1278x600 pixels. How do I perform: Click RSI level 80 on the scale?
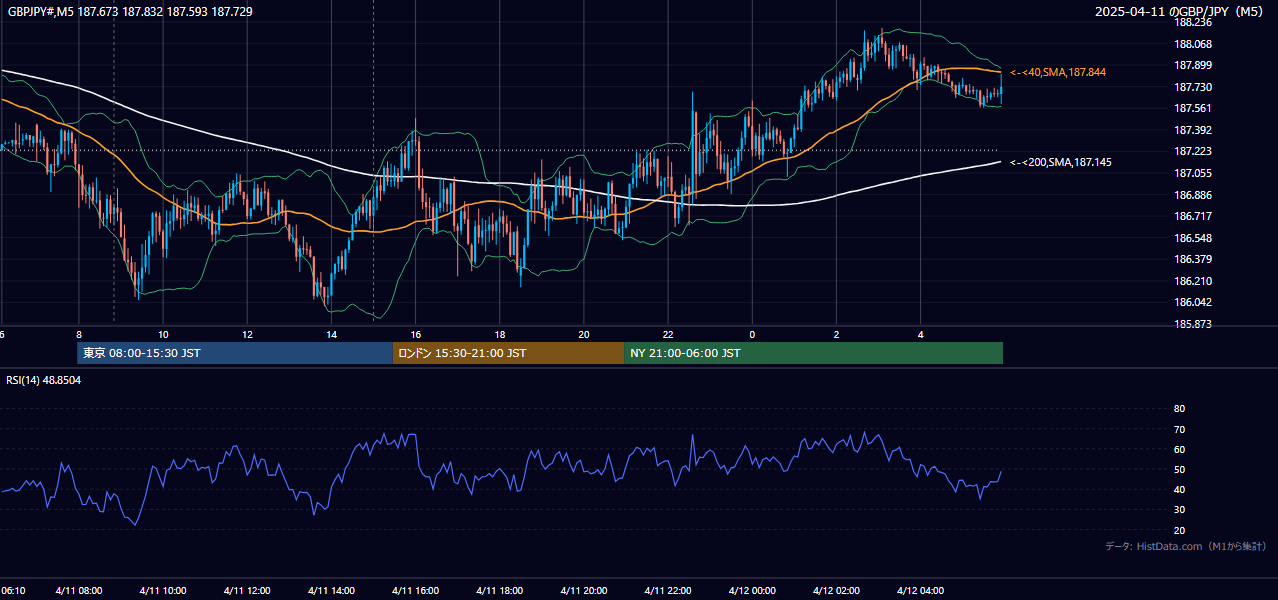(x=1179, y=409)
